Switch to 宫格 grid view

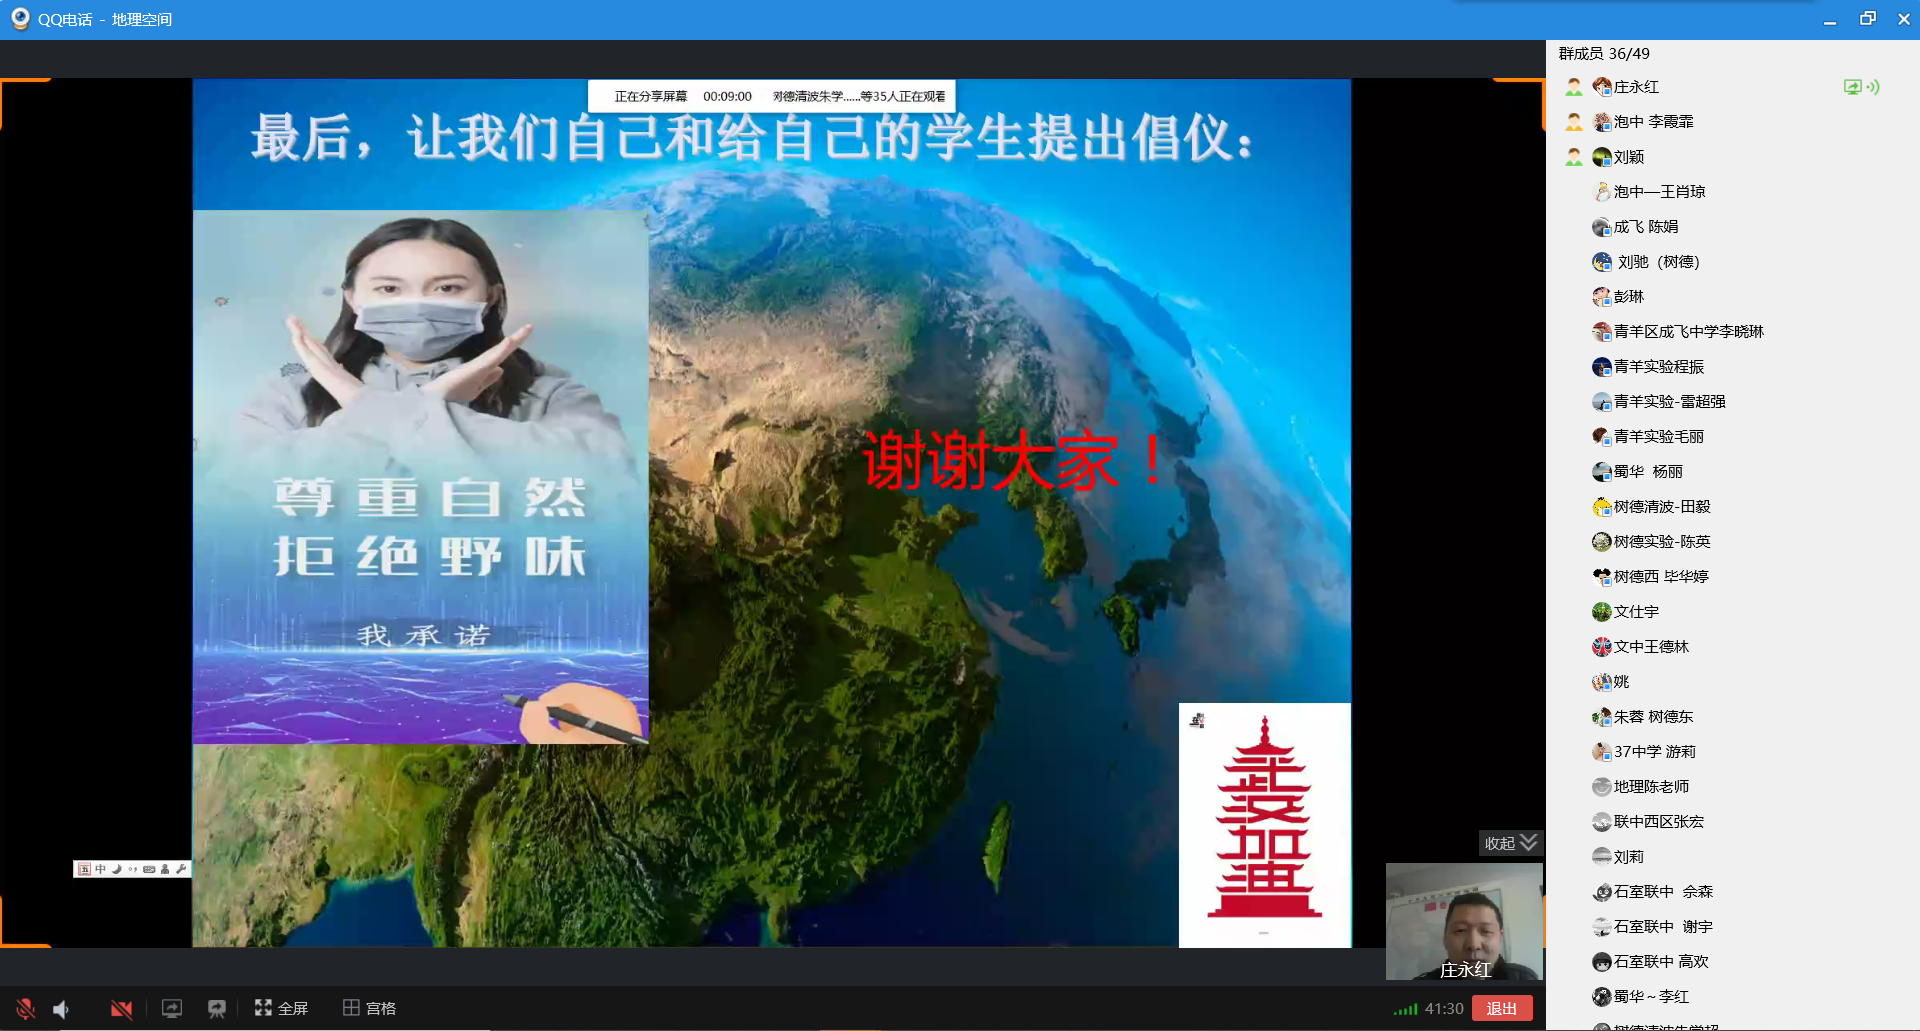(x=369, y=1008)
